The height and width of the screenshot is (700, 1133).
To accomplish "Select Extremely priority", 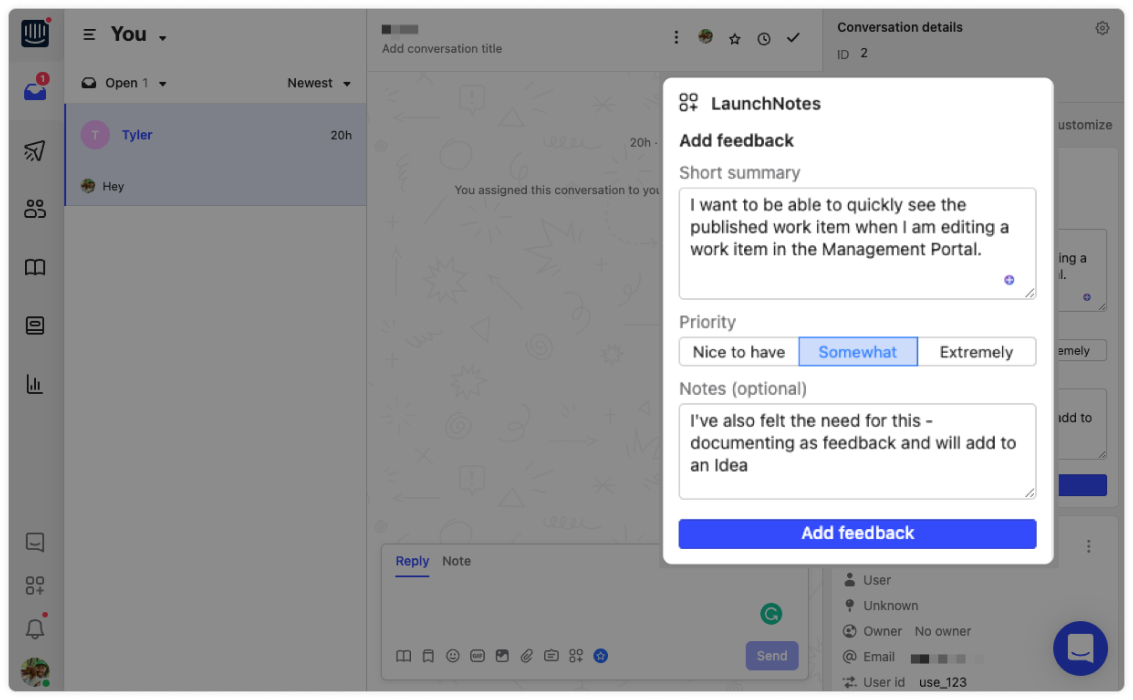I will tap(976, 352).
